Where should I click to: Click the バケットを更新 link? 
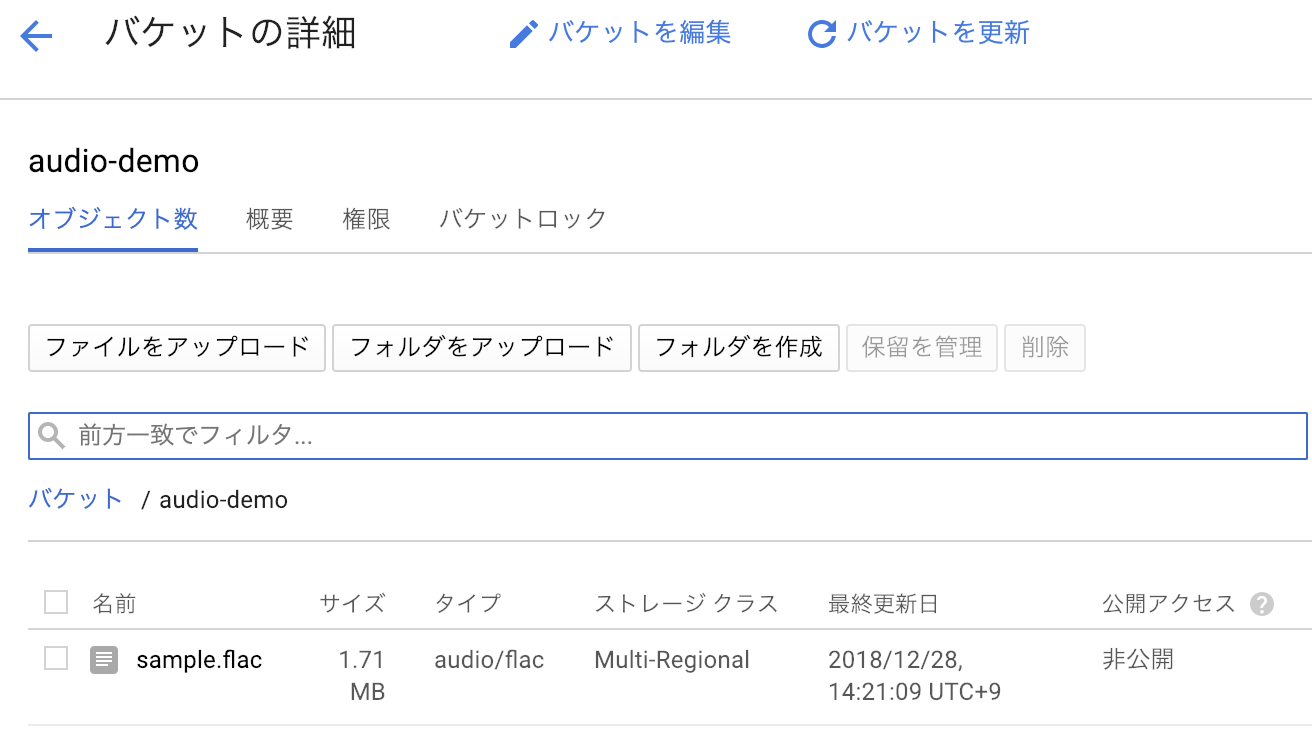938,33
